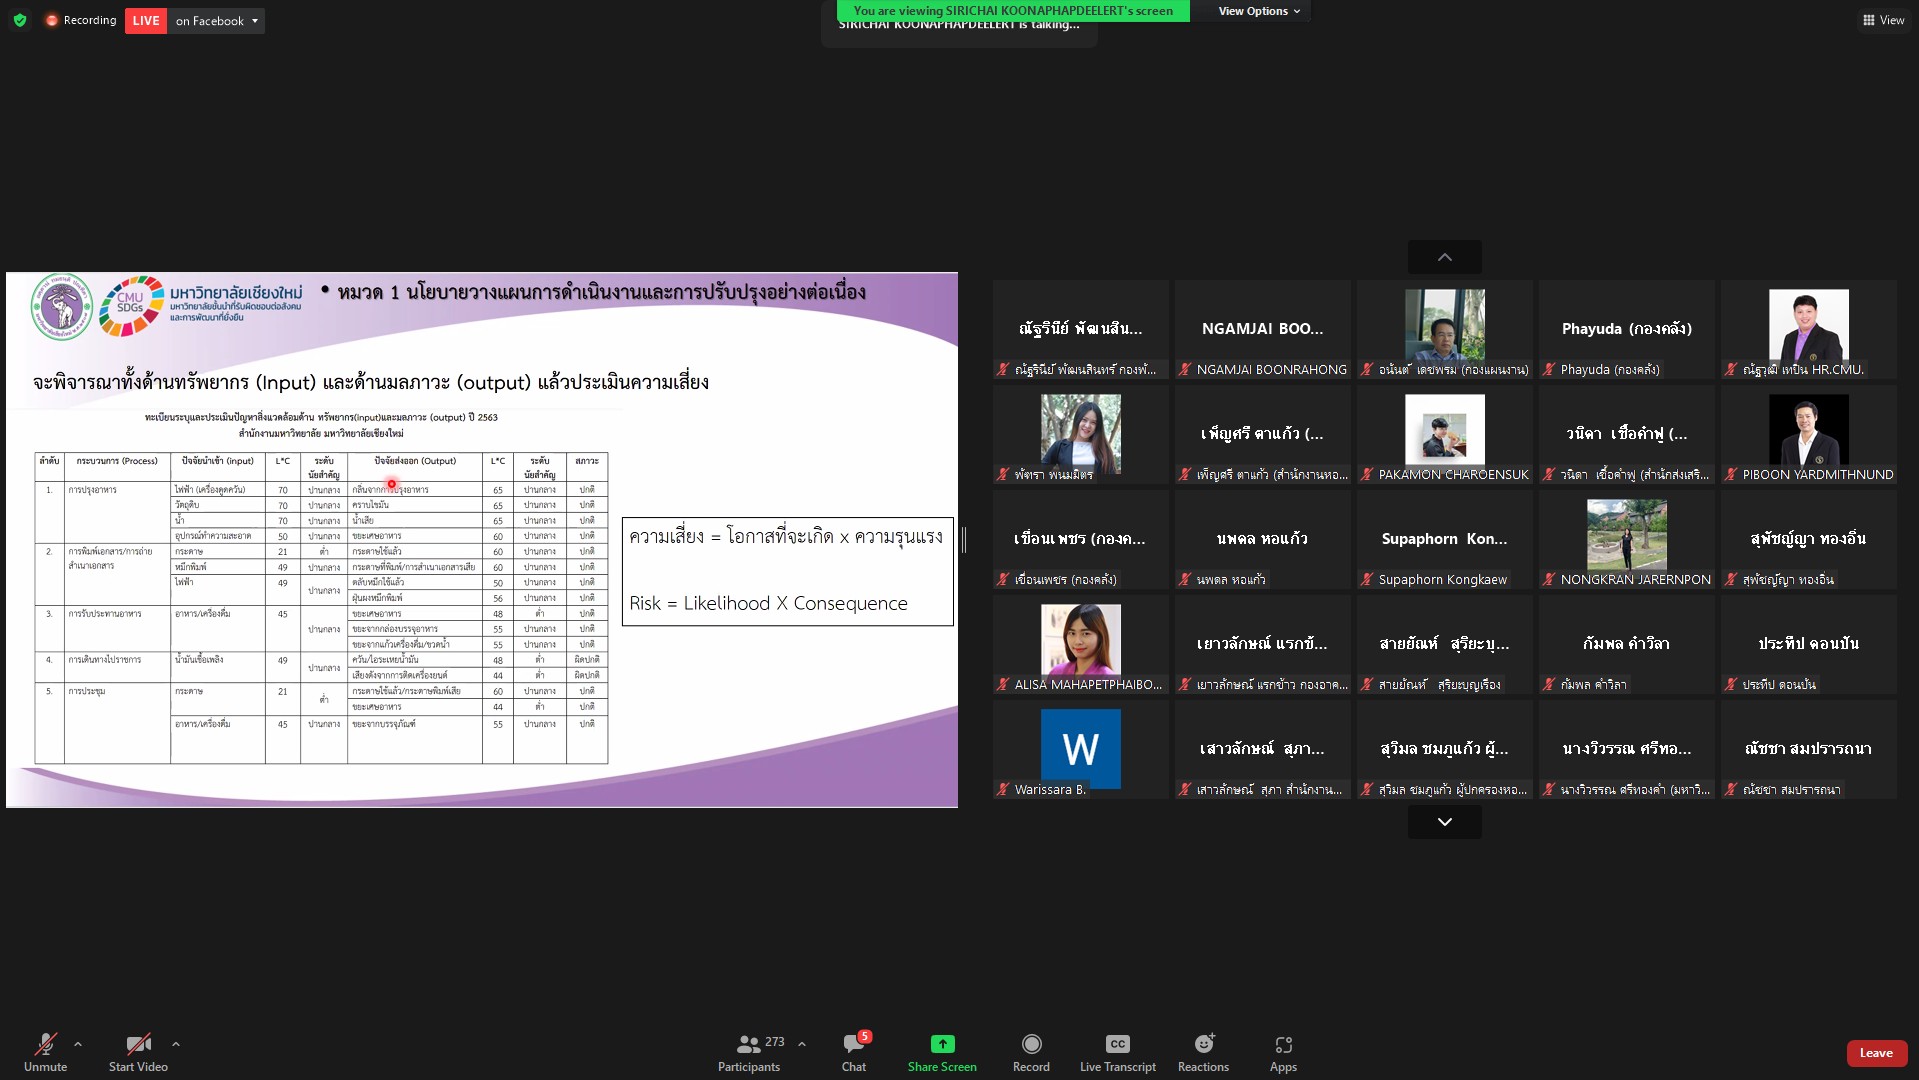Start recording with the Record button
This screenshot has width=1919, height=1080.
[x=1031, y=1053]
